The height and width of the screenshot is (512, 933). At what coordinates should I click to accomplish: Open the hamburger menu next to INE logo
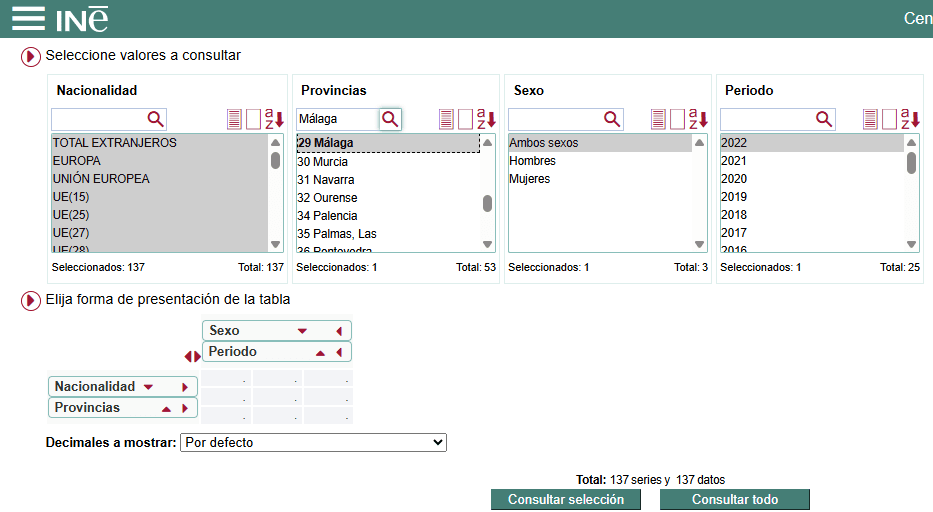click(27, 18)
